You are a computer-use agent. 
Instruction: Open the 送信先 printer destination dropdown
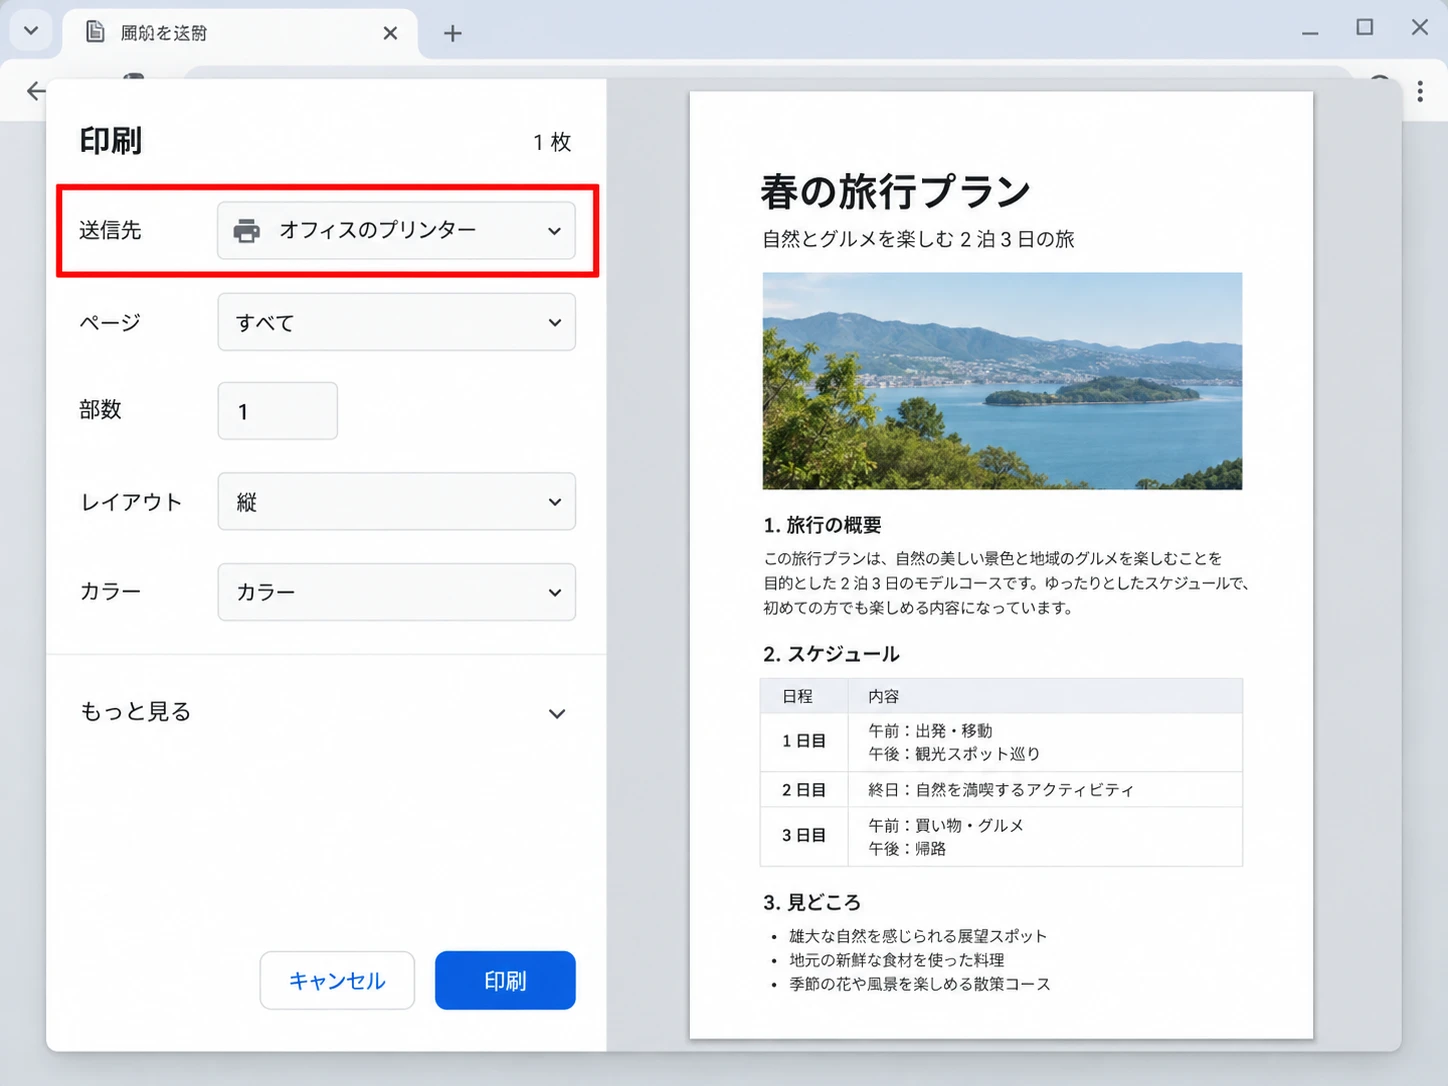click(x=396, y=231)
